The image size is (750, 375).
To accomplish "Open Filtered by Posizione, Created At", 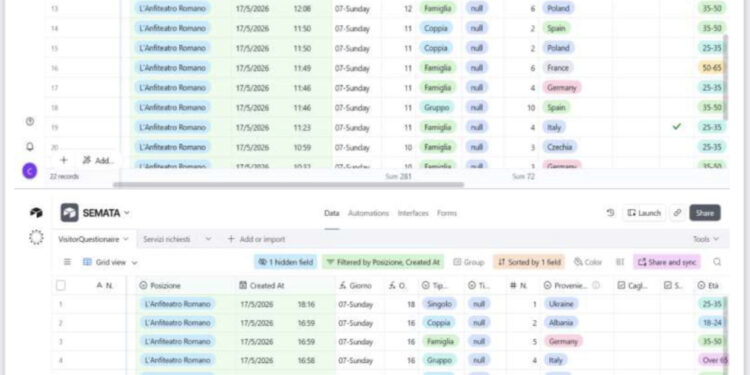I will 383,262.
